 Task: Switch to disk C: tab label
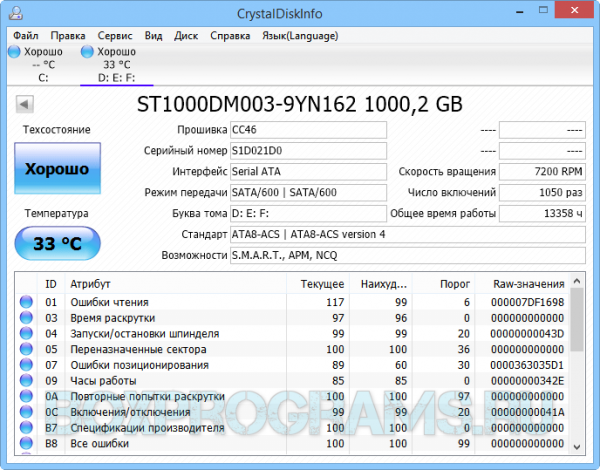pyautogui.click(x=43, y=78)
